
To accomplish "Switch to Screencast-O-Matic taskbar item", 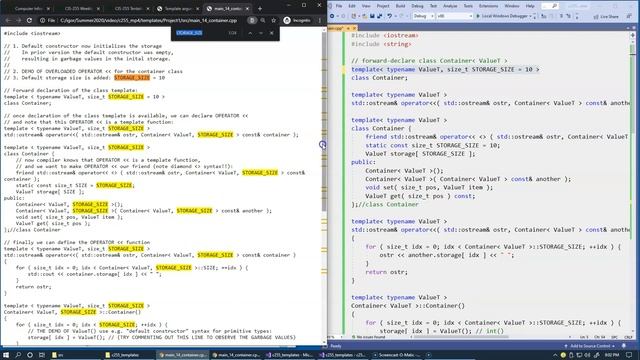I will click(x=397, y=355).
